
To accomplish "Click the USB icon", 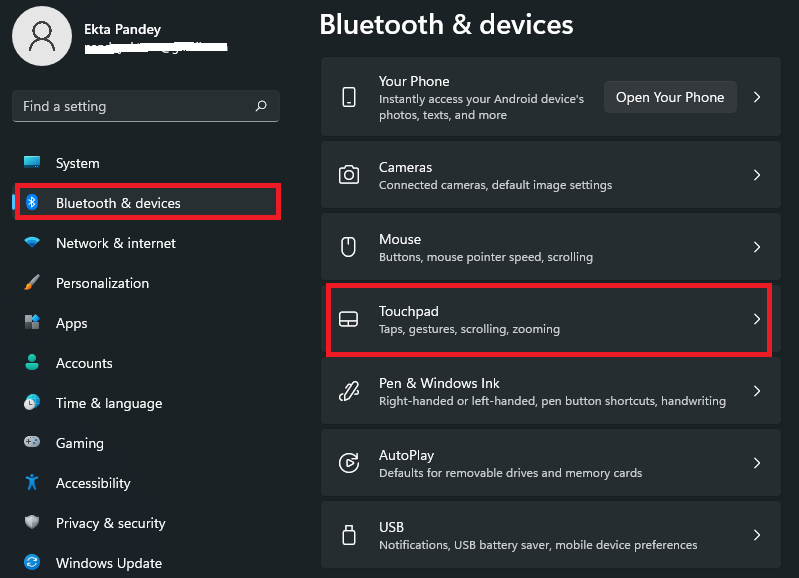I will click(349, 535).
